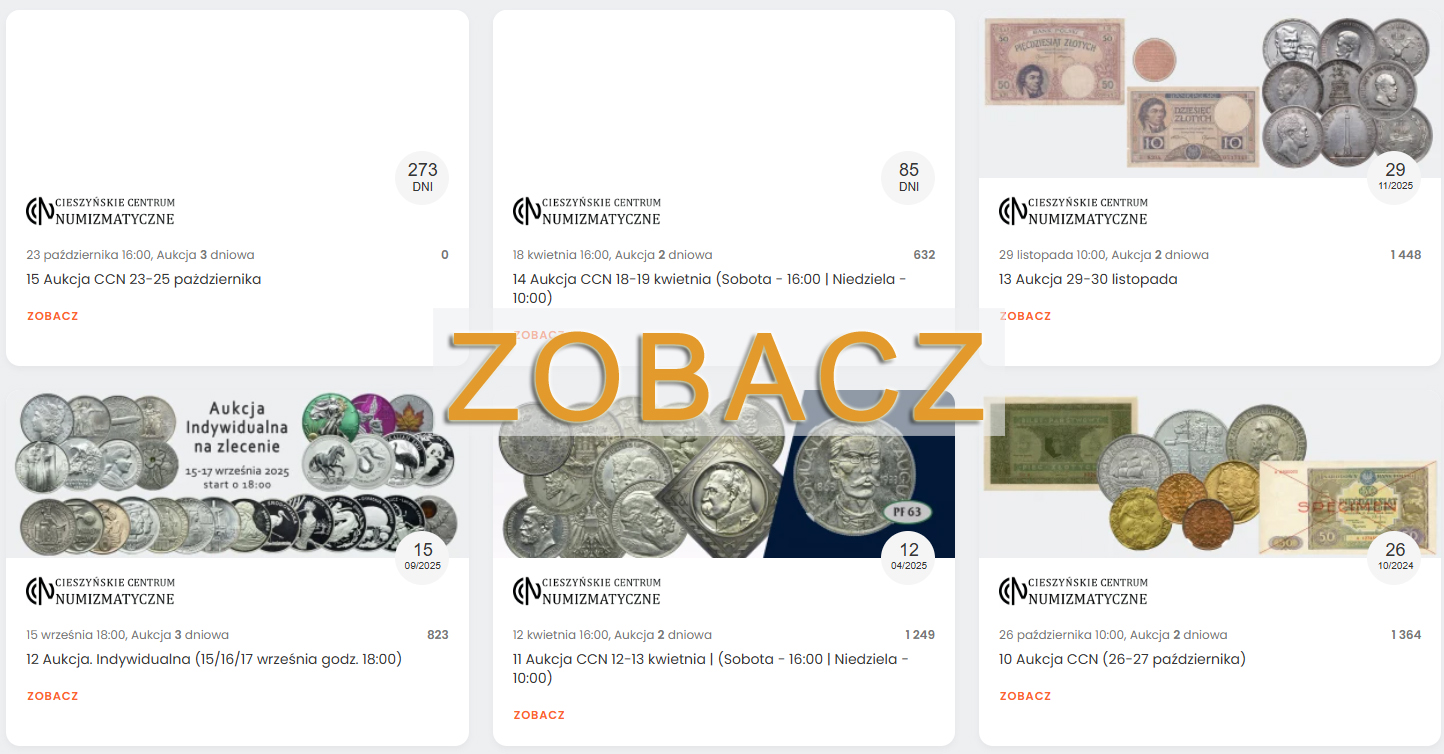The height and width of the screenshot is (754, 1444).
Task: Click Aukcja Indywidualna na zlecenie banner
Action: 237,474
